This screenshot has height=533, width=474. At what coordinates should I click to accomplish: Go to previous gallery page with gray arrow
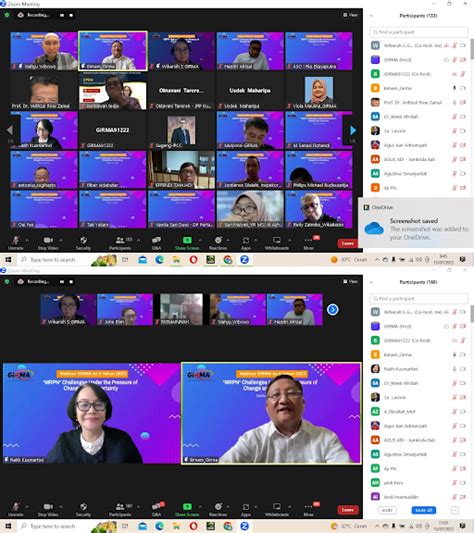coord(10,130)
